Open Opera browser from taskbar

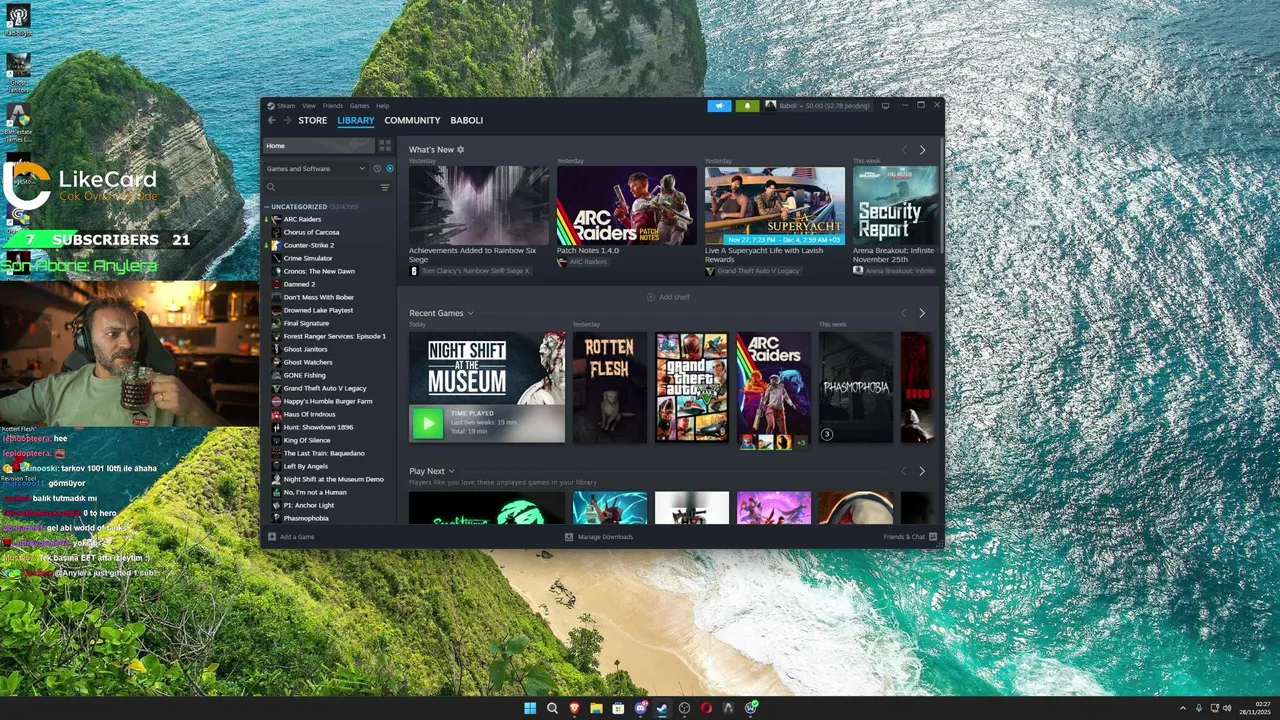coord(706,708)
